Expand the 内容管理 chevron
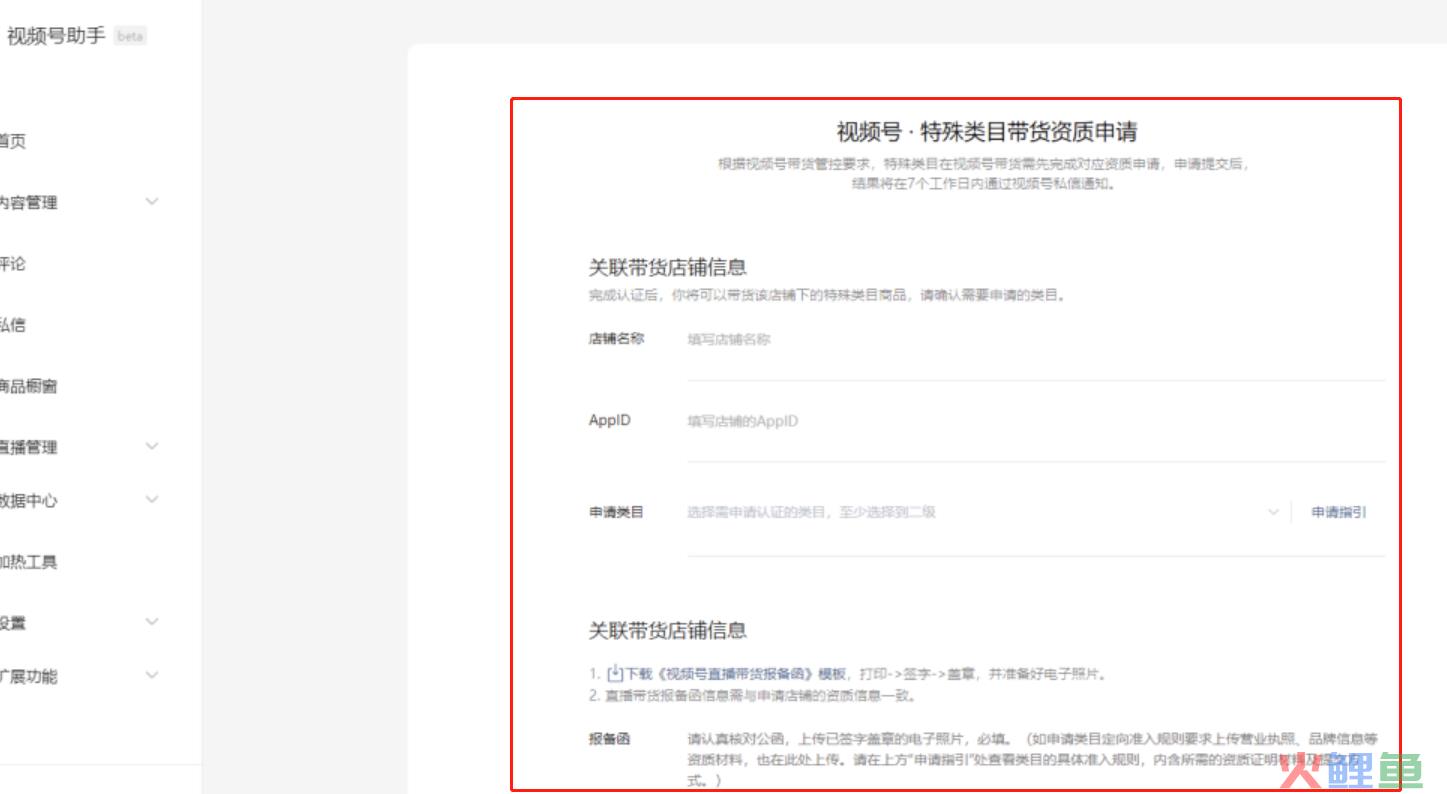The image size is (1447, 794). 152,201
